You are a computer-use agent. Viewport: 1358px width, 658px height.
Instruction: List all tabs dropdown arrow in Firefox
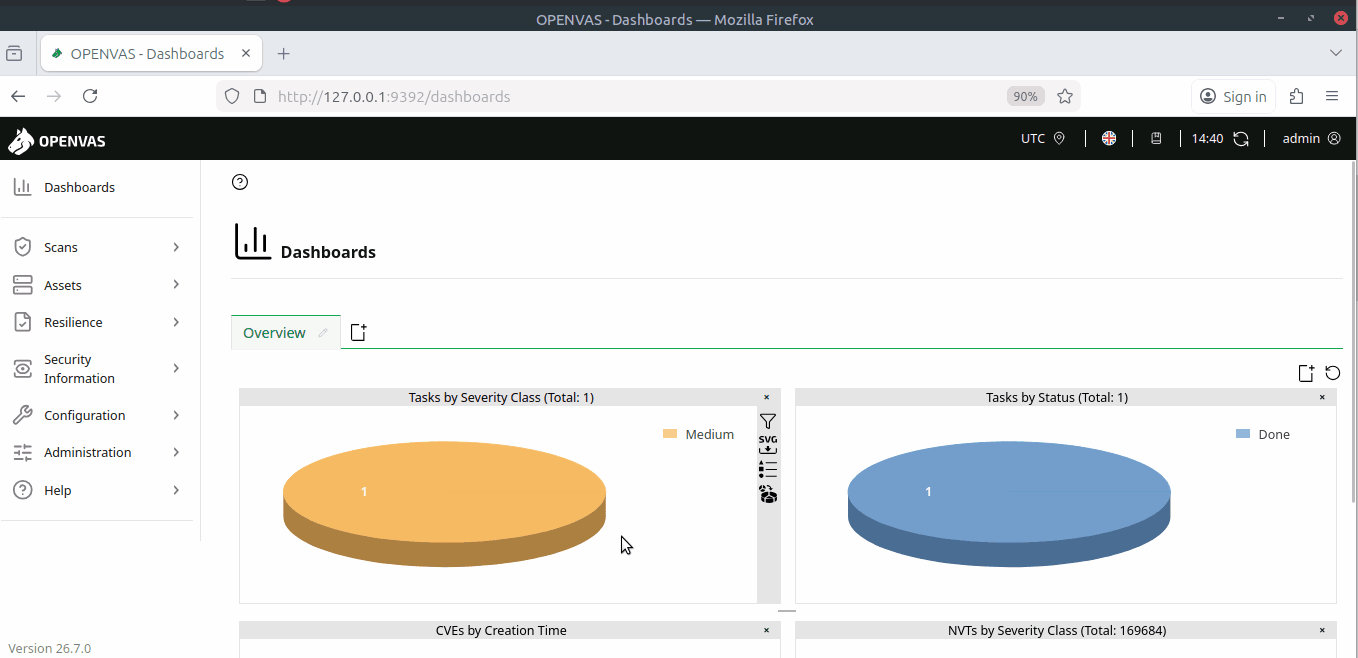click(x=1336, y=53)
